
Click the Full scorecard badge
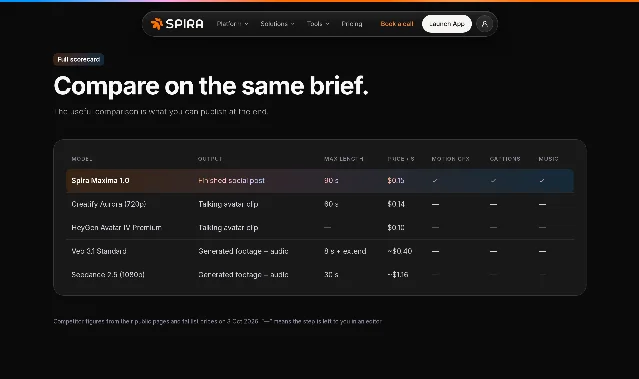tap(79, 59)
